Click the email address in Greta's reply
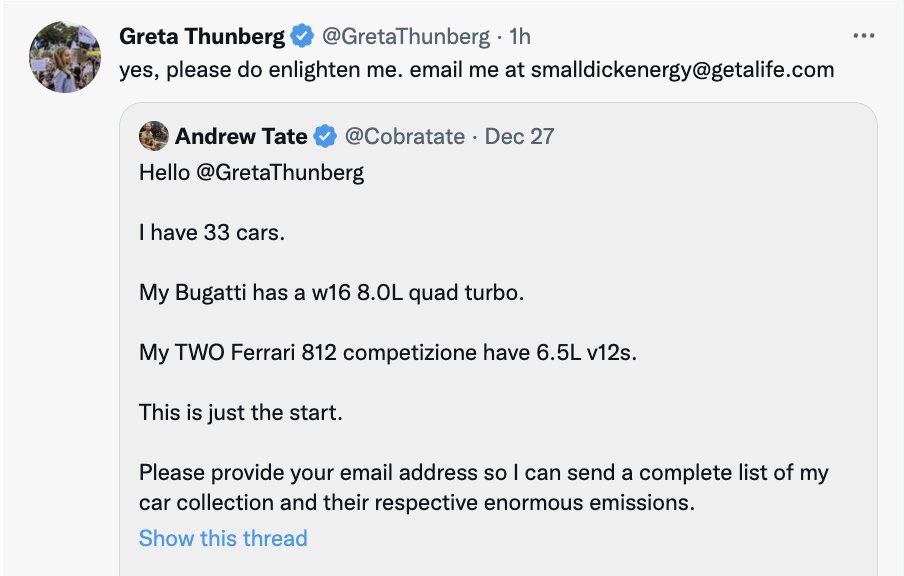 (x=682, y=70)
